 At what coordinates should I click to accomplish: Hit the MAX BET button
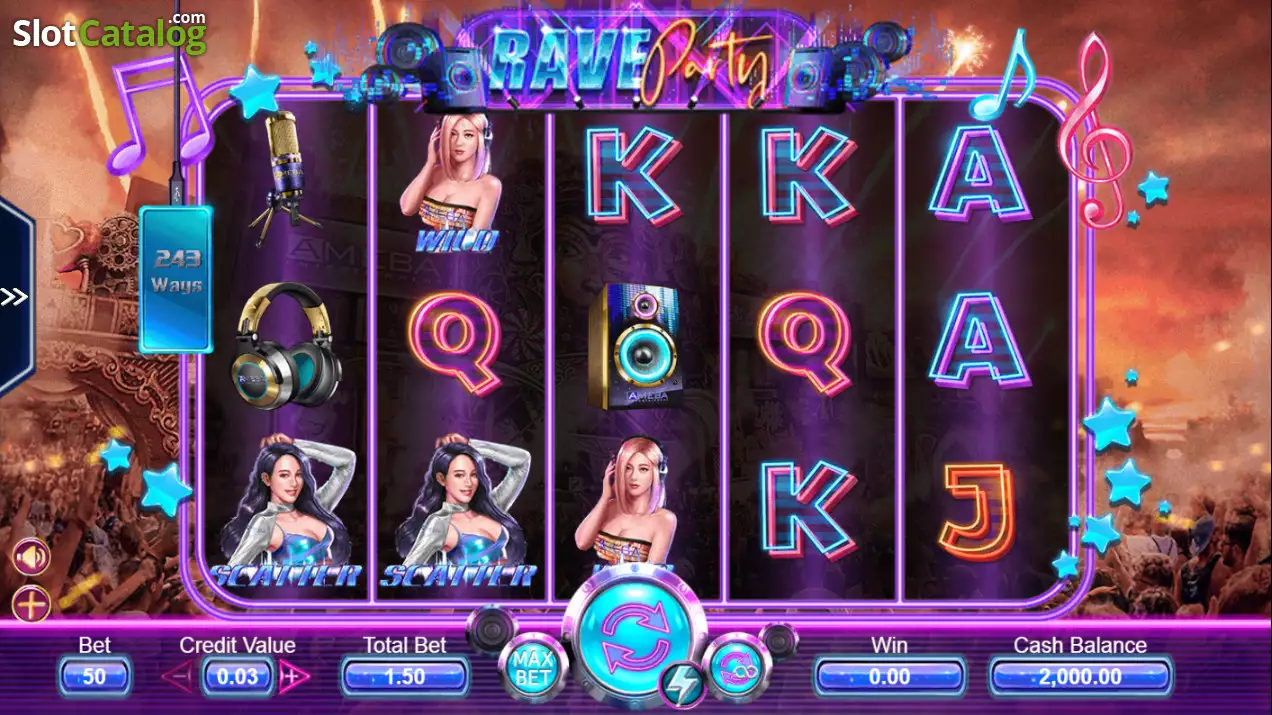(x=533, y=667)
